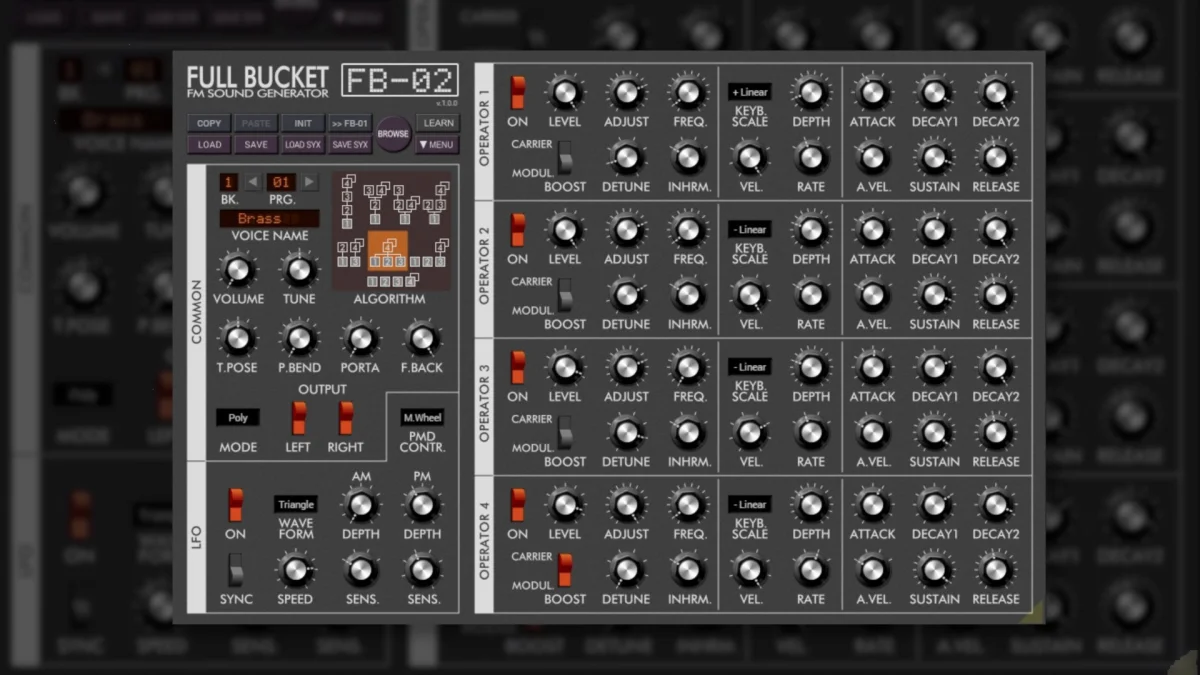Click the LOAD SYX button
This screenshot has width=1200, height=675.
click(303, 145)
